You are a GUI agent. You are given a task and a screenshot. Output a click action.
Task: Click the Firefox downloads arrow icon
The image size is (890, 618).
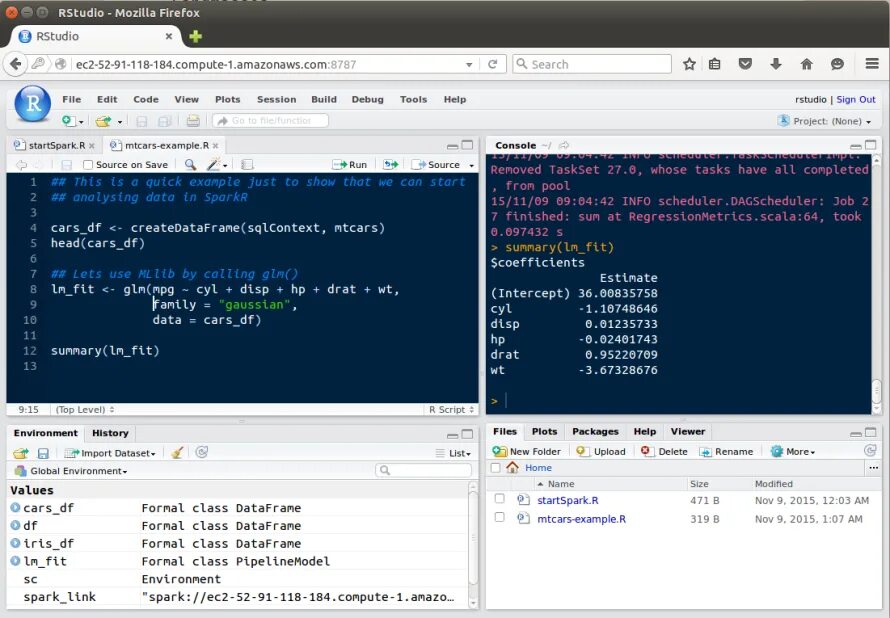click(x=776, y=64)
